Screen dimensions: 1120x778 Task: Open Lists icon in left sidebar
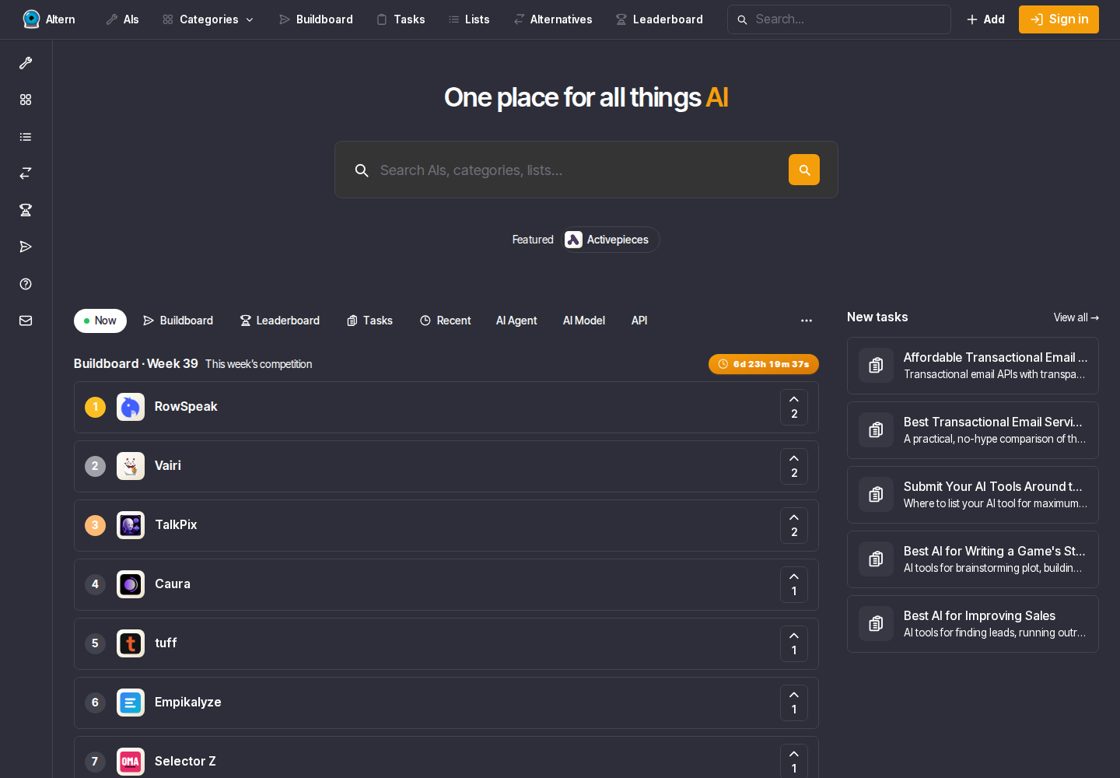pos(26,136)
